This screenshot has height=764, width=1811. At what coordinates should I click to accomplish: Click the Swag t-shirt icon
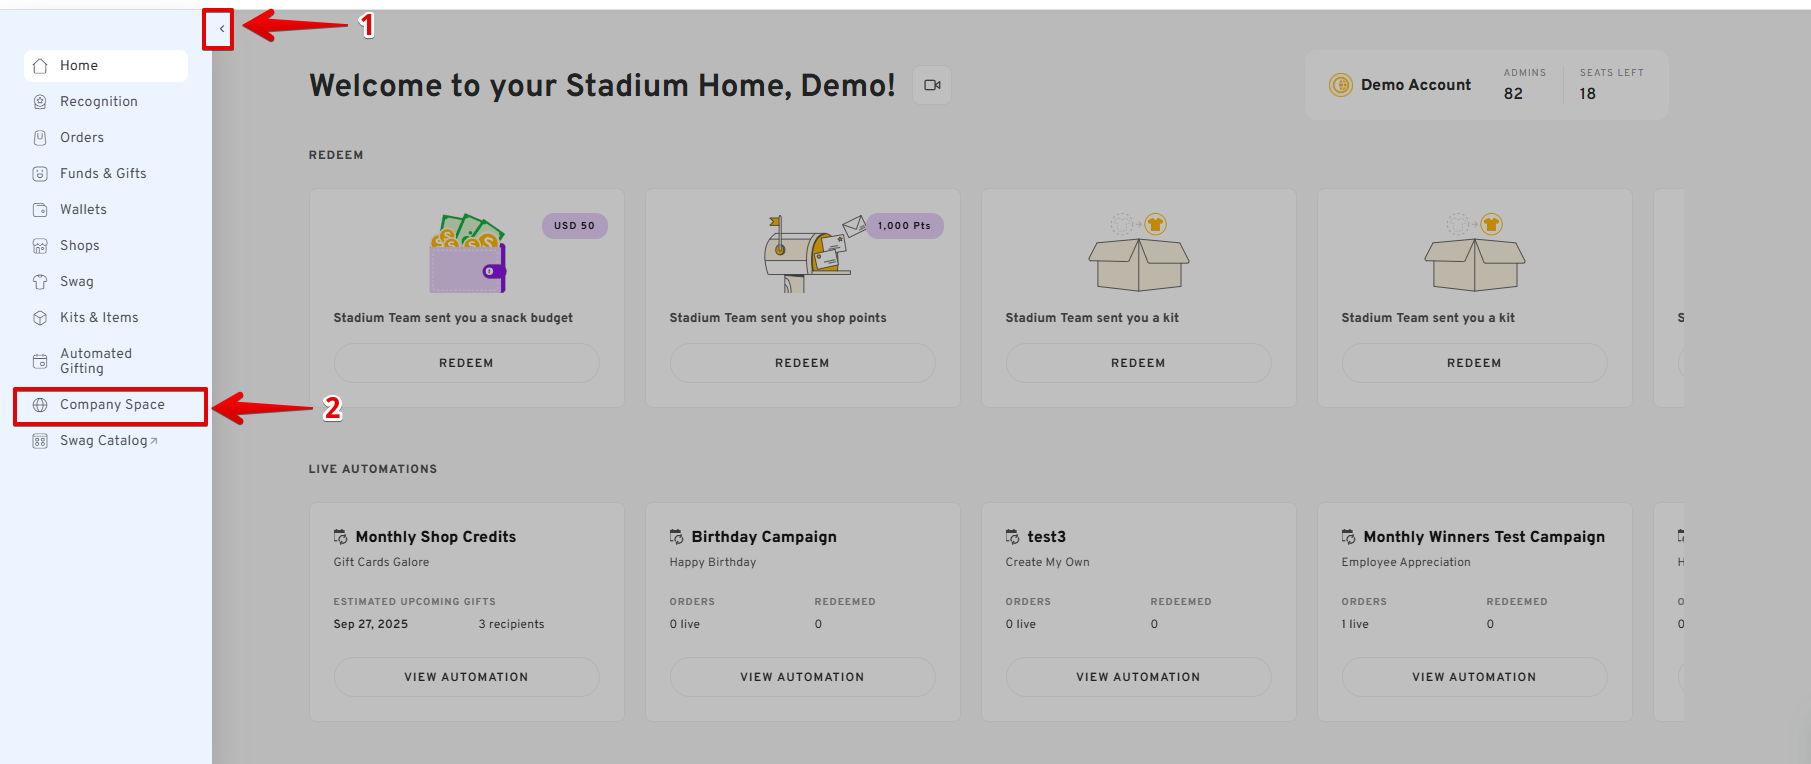[40, 282]
